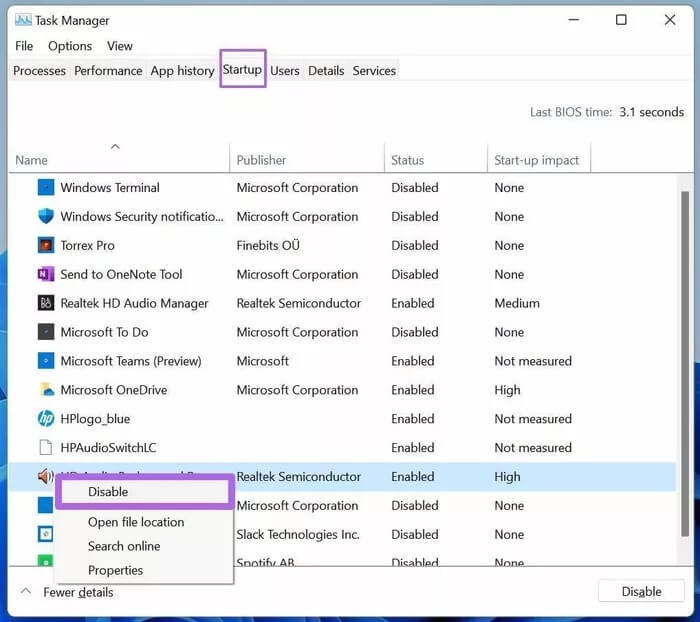Maximize the Task Manager window
This screenshot has height=622, width=700.
(x=621, y=20)
